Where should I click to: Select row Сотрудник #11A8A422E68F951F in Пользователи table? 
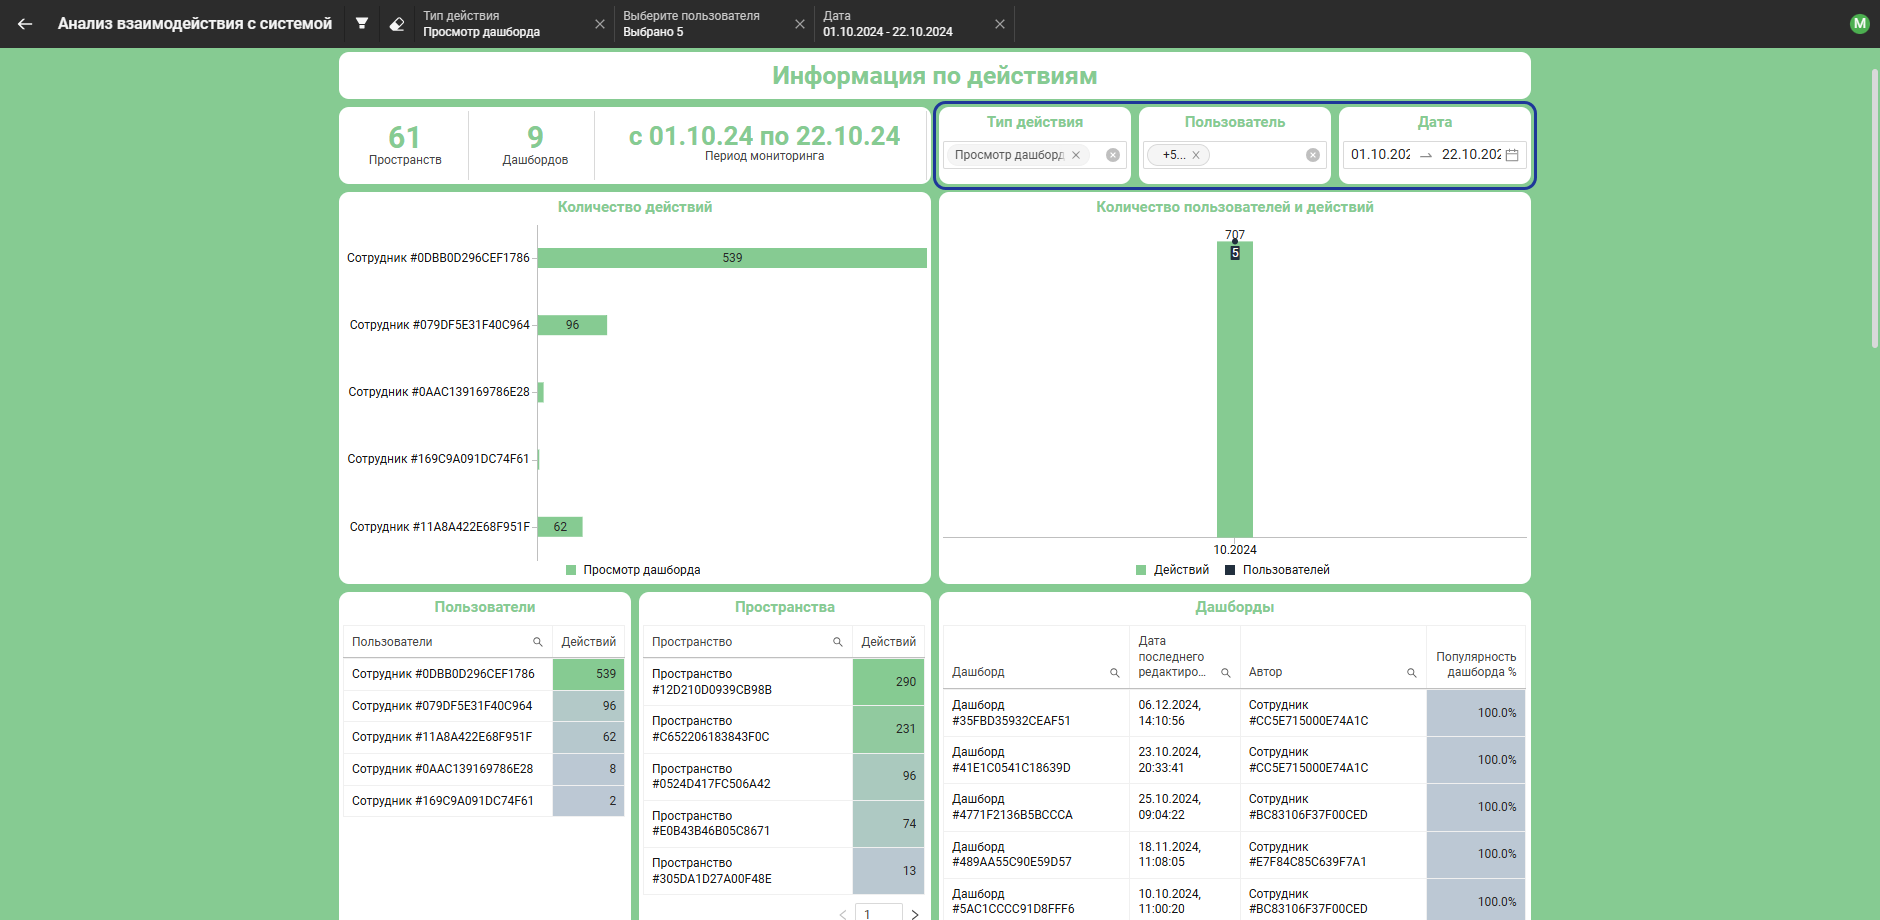484,737
